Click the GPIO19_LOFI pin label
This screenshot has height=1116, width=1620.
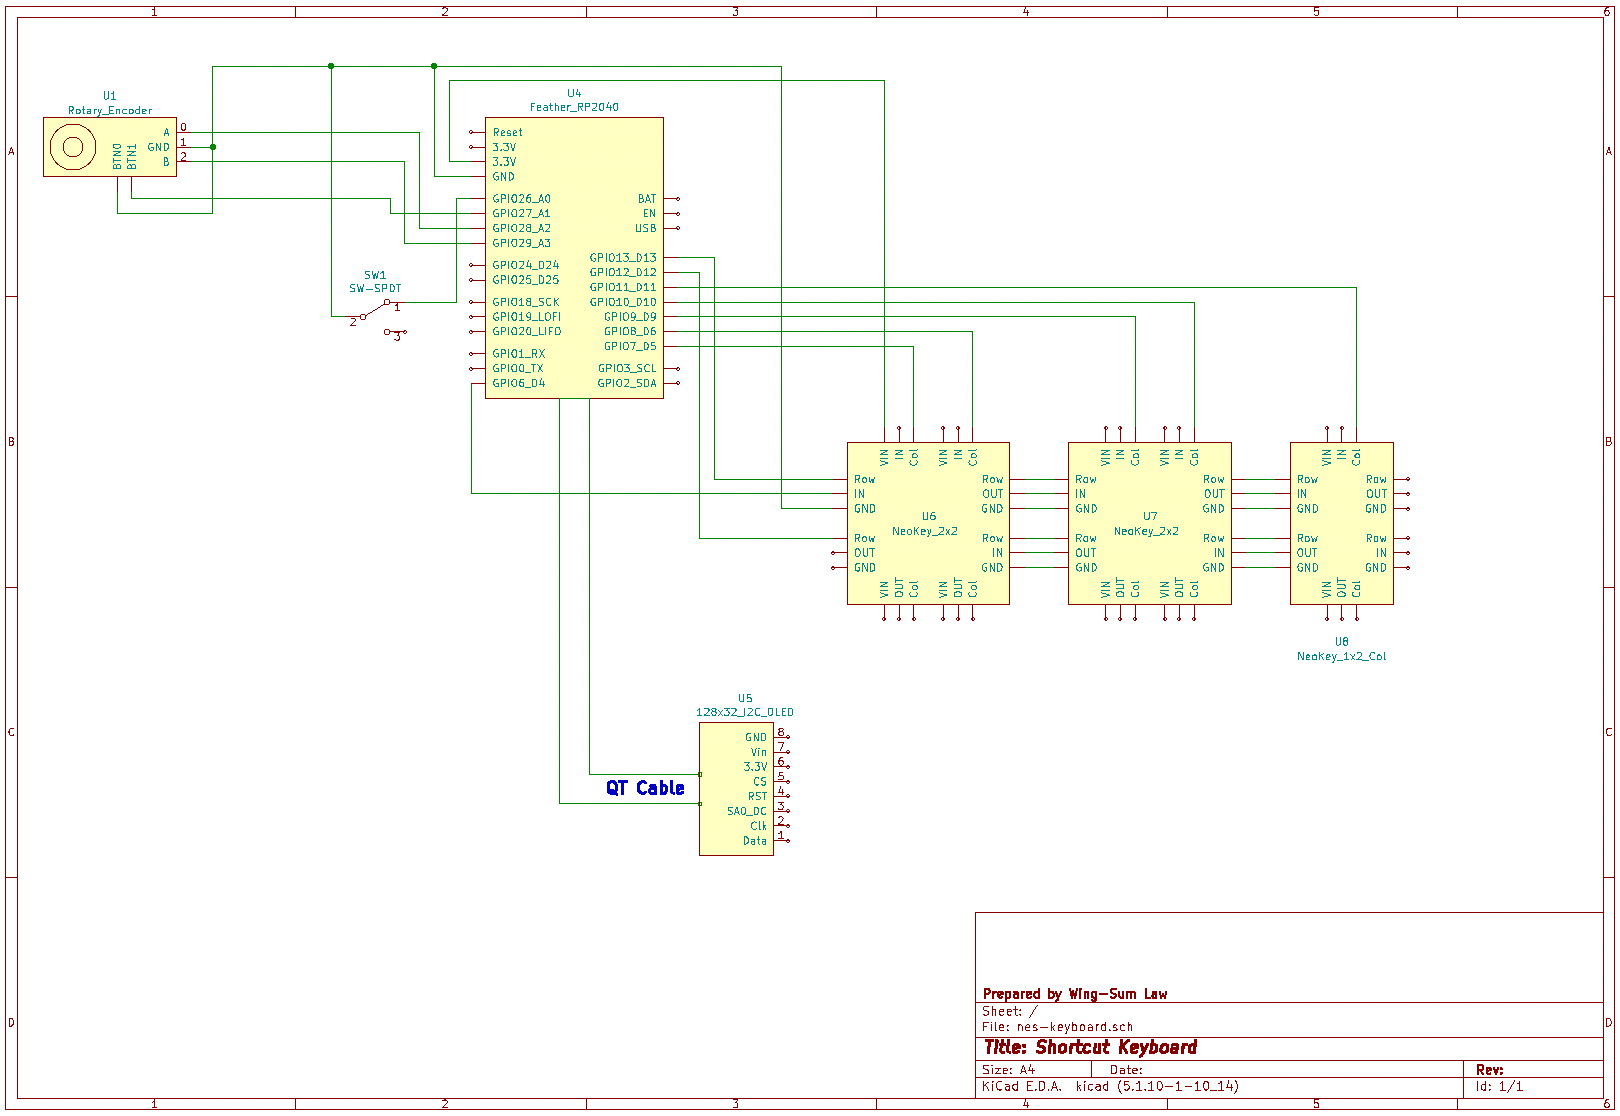[526, 317]
